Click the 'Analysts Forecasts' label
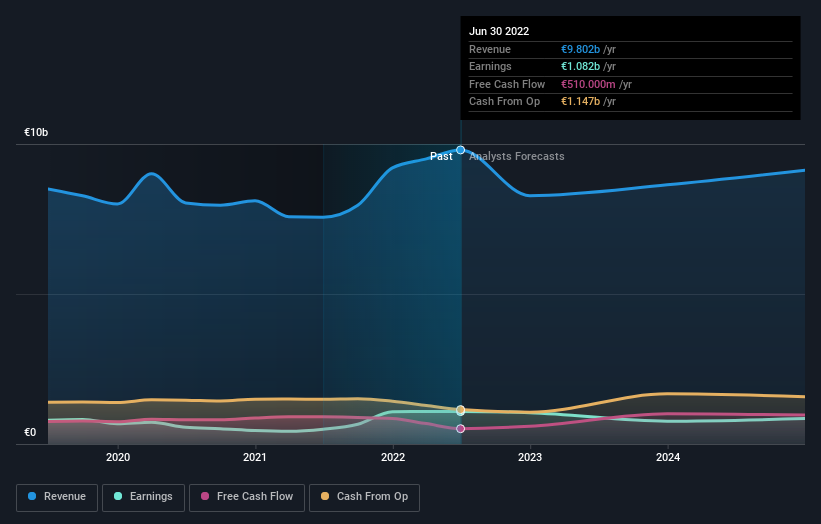 coord(517,157)
